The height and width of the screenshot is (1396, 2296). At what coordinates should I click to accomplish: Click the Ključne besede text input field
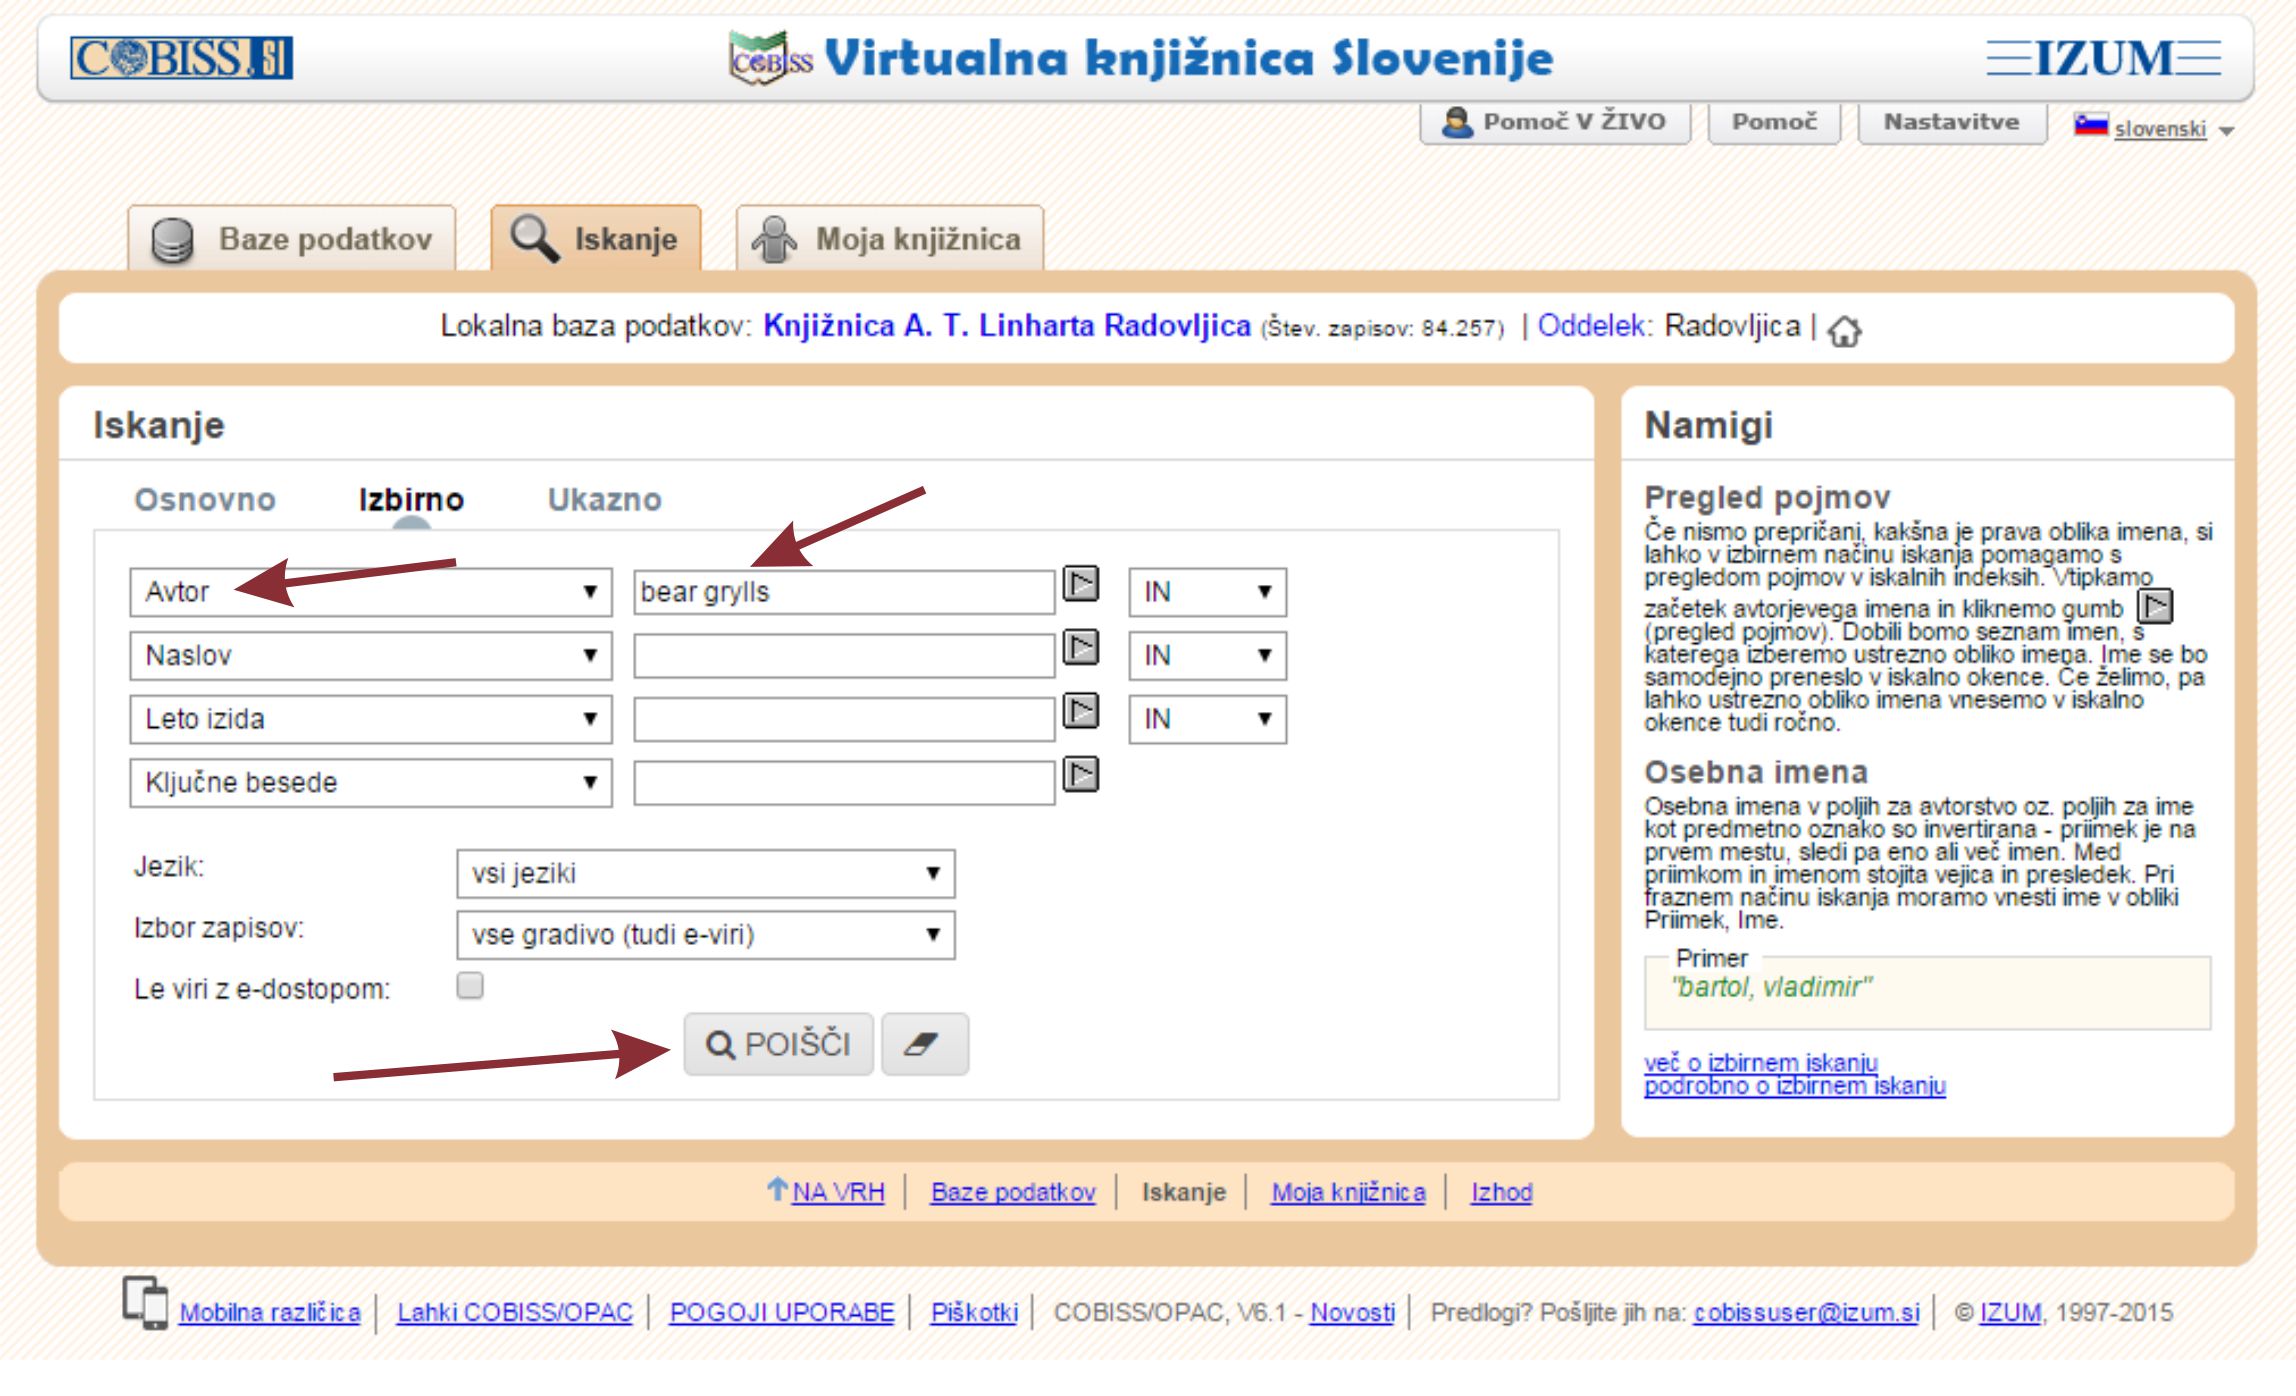(x=844, y=783)
